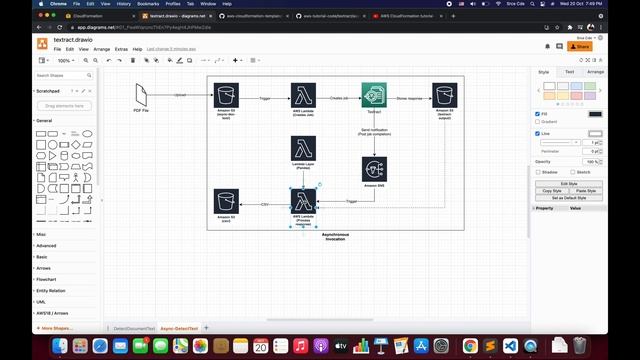Choose the light blue style preset swatch

pos(576,86)
